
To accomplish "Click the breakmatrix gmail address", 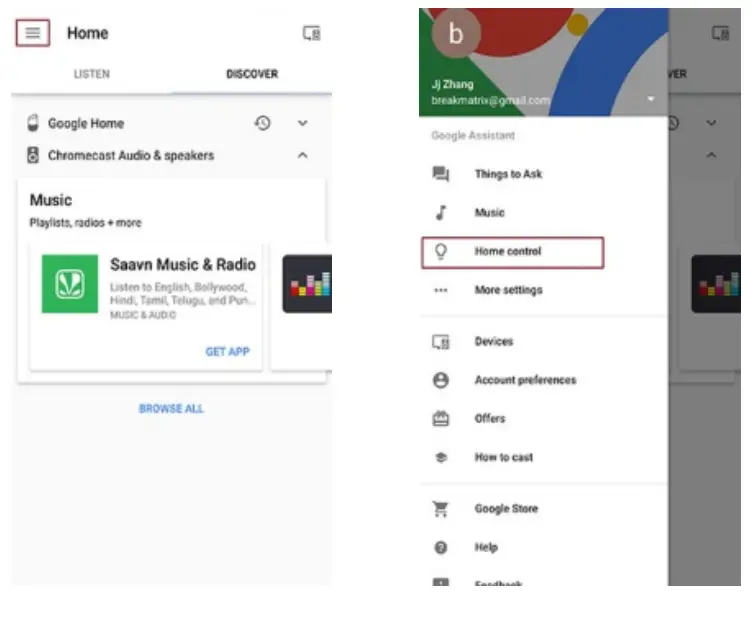I will click(490, 100).
